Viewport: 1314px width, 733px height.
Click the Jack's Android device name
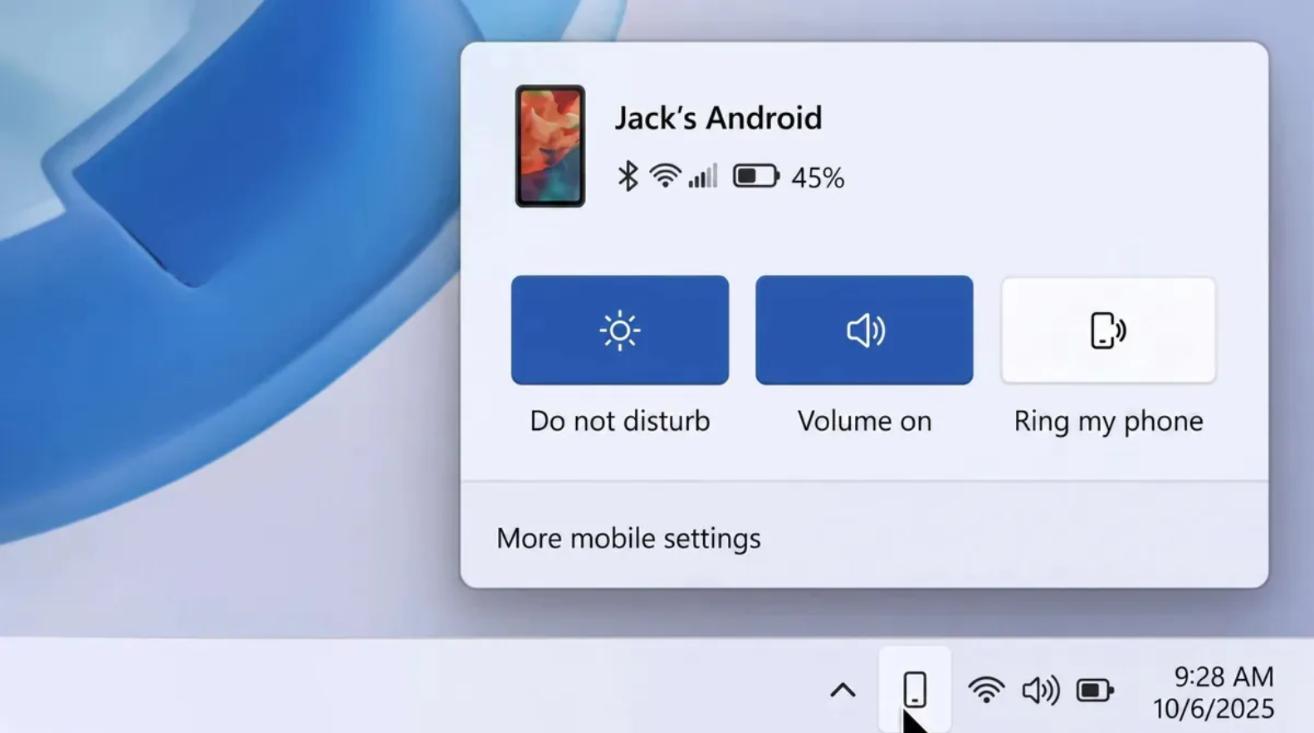pyautogui.click(x=718, y=118)
